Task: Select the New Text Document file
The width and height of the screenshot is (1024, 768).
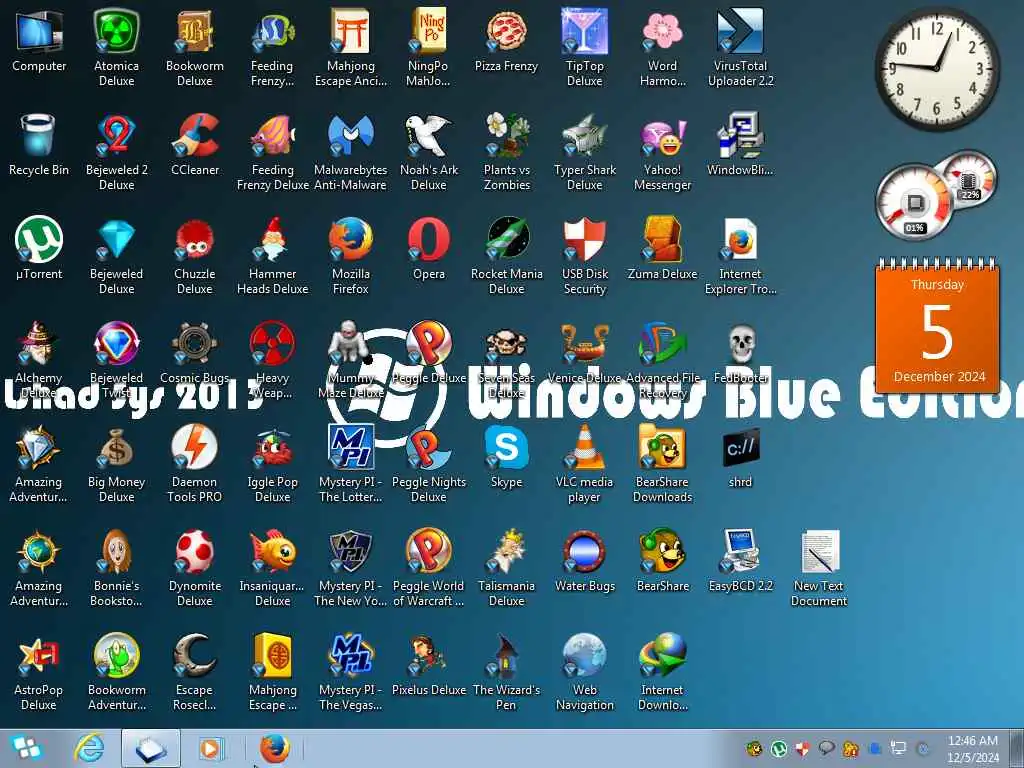Action: pos(819,551)
